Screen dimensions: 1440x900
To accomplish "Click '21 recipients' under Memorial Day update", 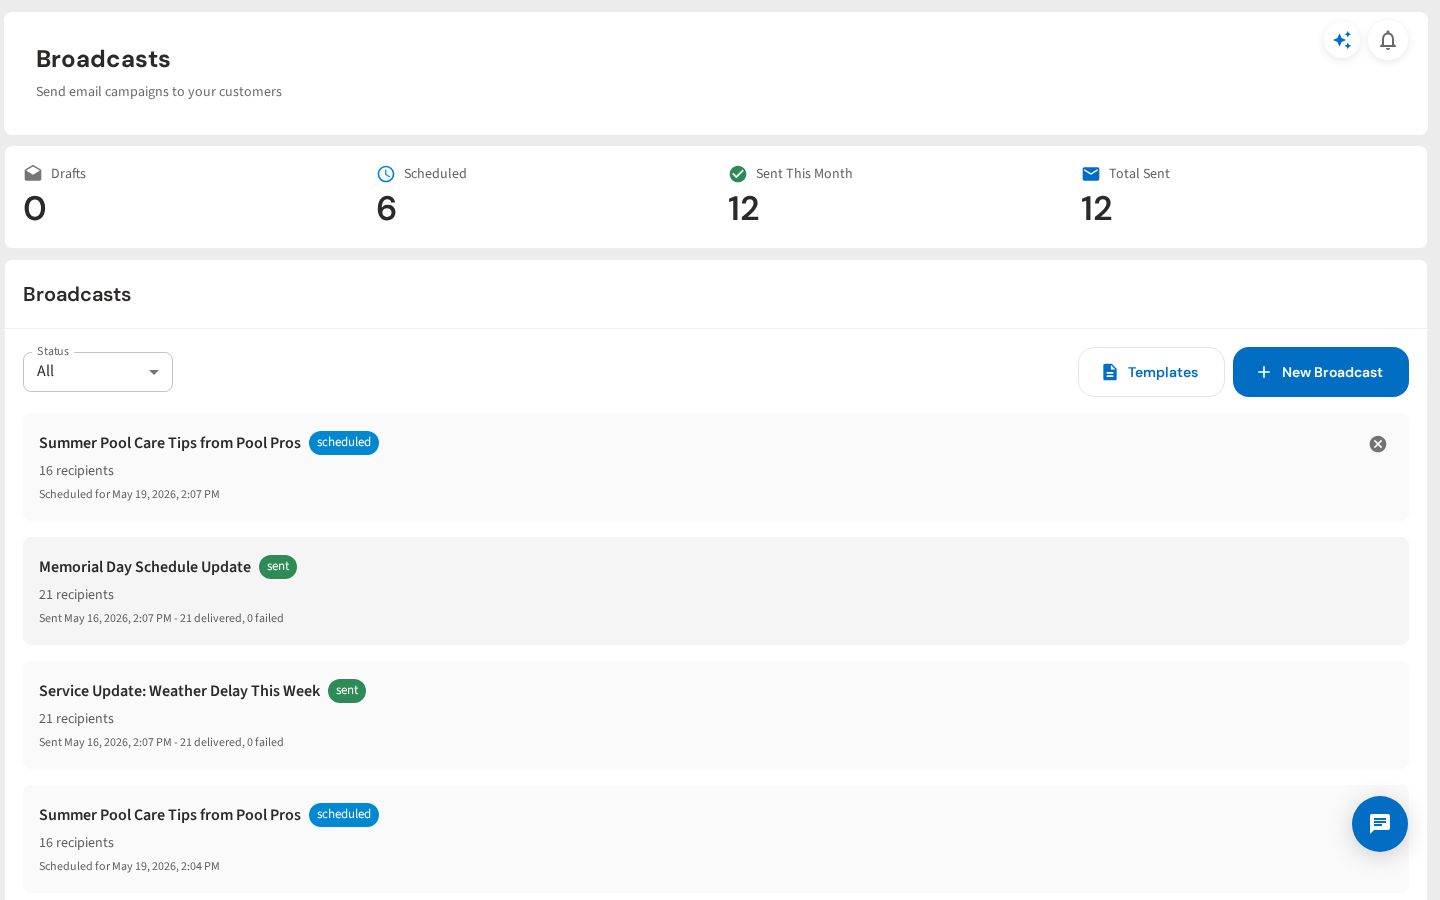I will 77,595.
